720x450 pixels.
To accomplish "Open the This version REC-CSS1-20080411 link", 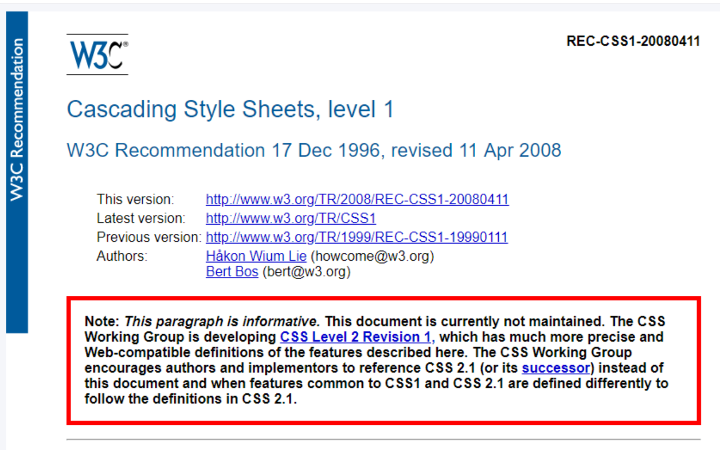I will pos(357,199).
